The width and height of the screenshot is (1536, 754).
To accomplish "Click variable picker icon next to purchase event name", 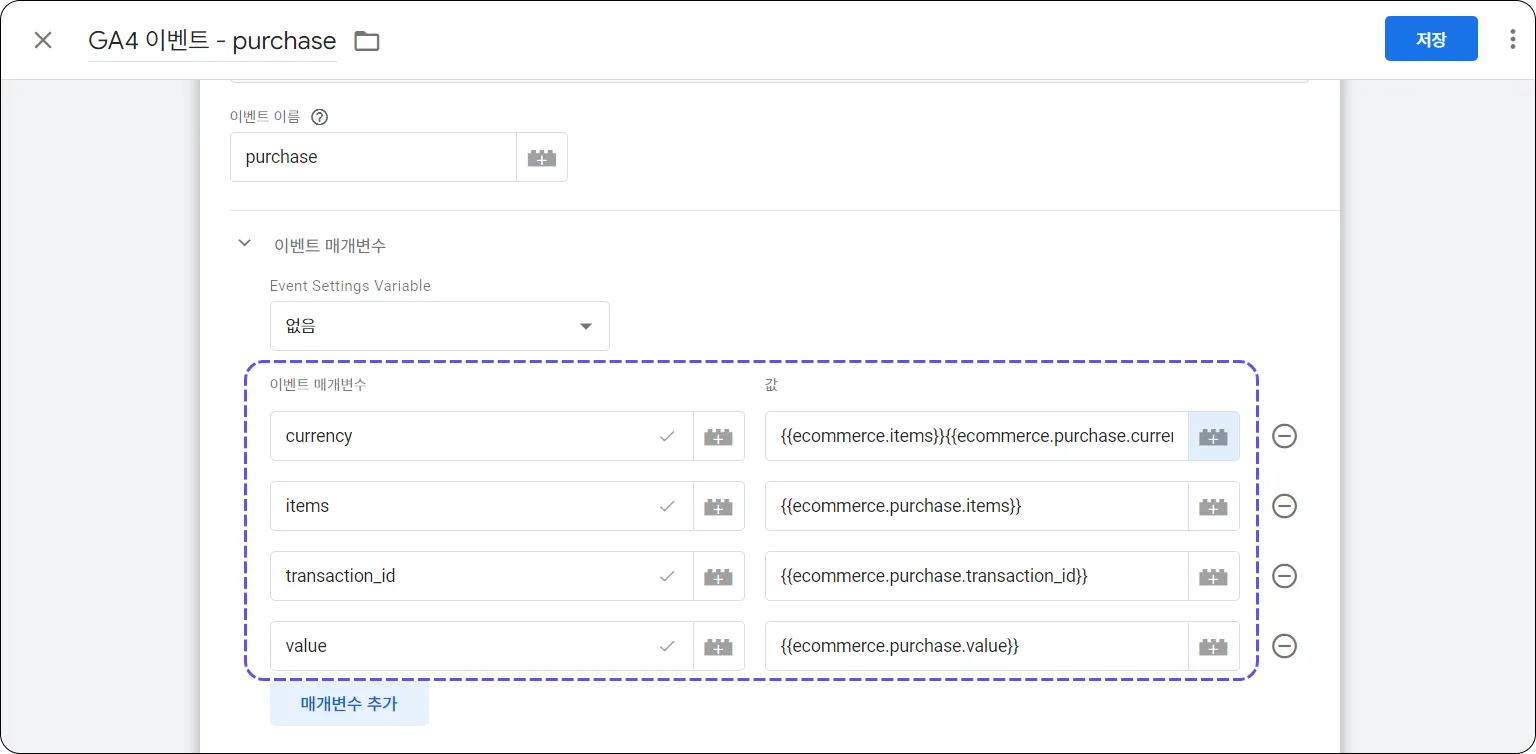I will click(x=541, y=157).
